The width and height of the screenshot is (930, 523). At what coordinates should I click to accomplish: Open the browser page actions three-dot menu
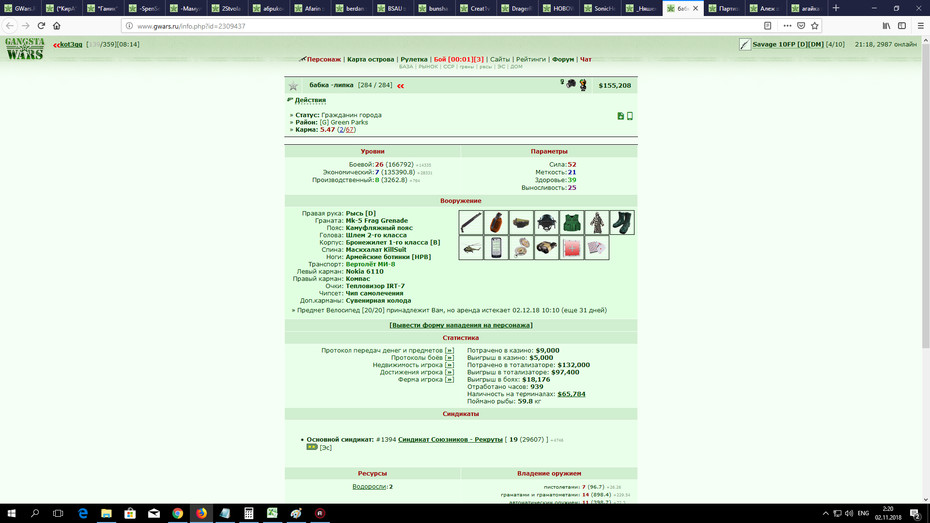coord(787,25)
